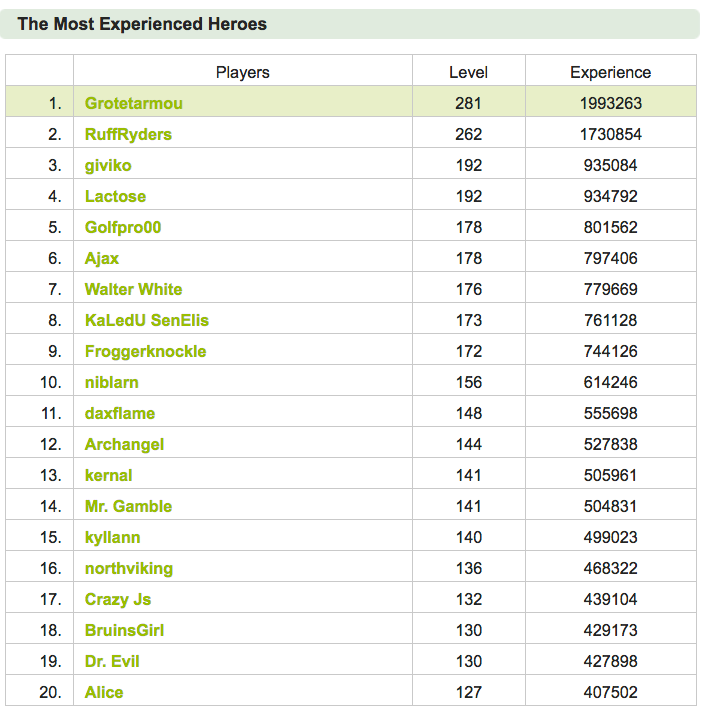Screen dimensions: 704x715
Task: Click the Experience column header
Action: 610,73
